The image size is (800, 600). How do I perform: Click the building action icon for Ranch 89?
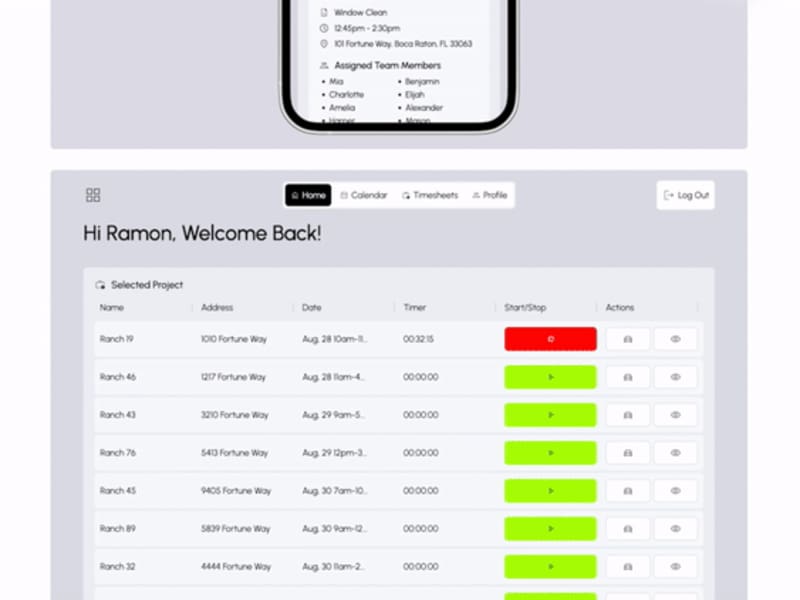[x=628, y=529]
